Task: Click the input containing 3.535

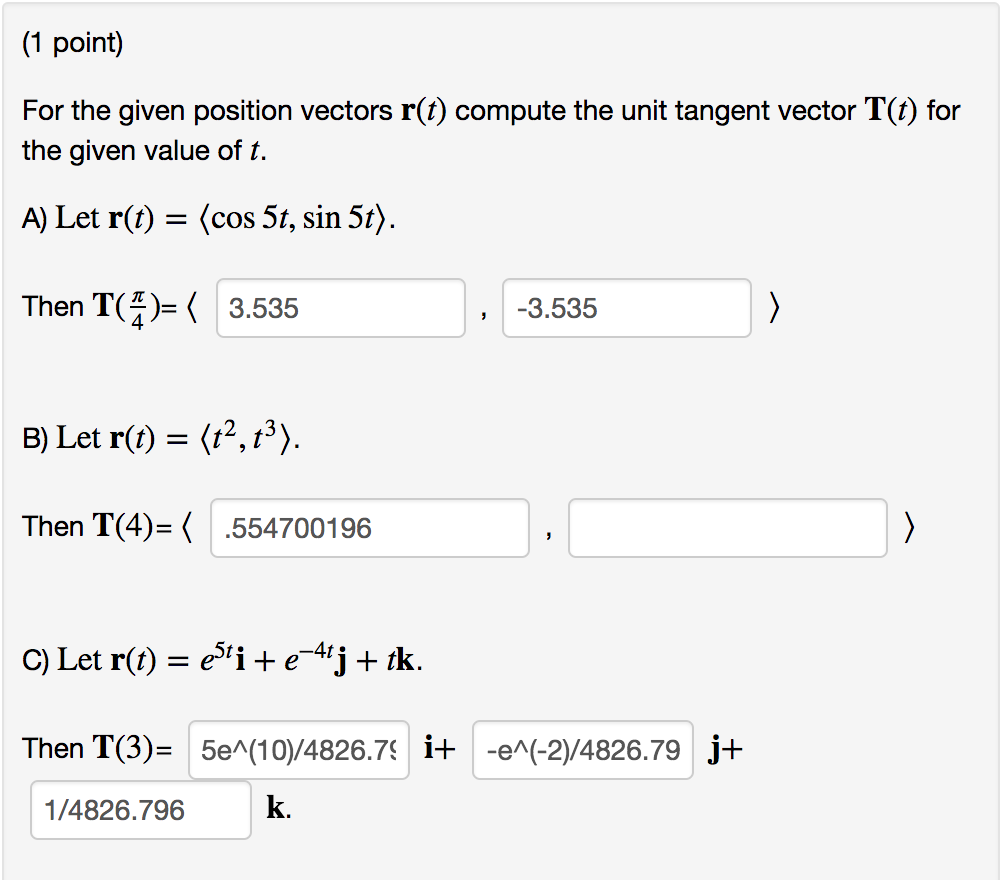Action: click(340, 308)
